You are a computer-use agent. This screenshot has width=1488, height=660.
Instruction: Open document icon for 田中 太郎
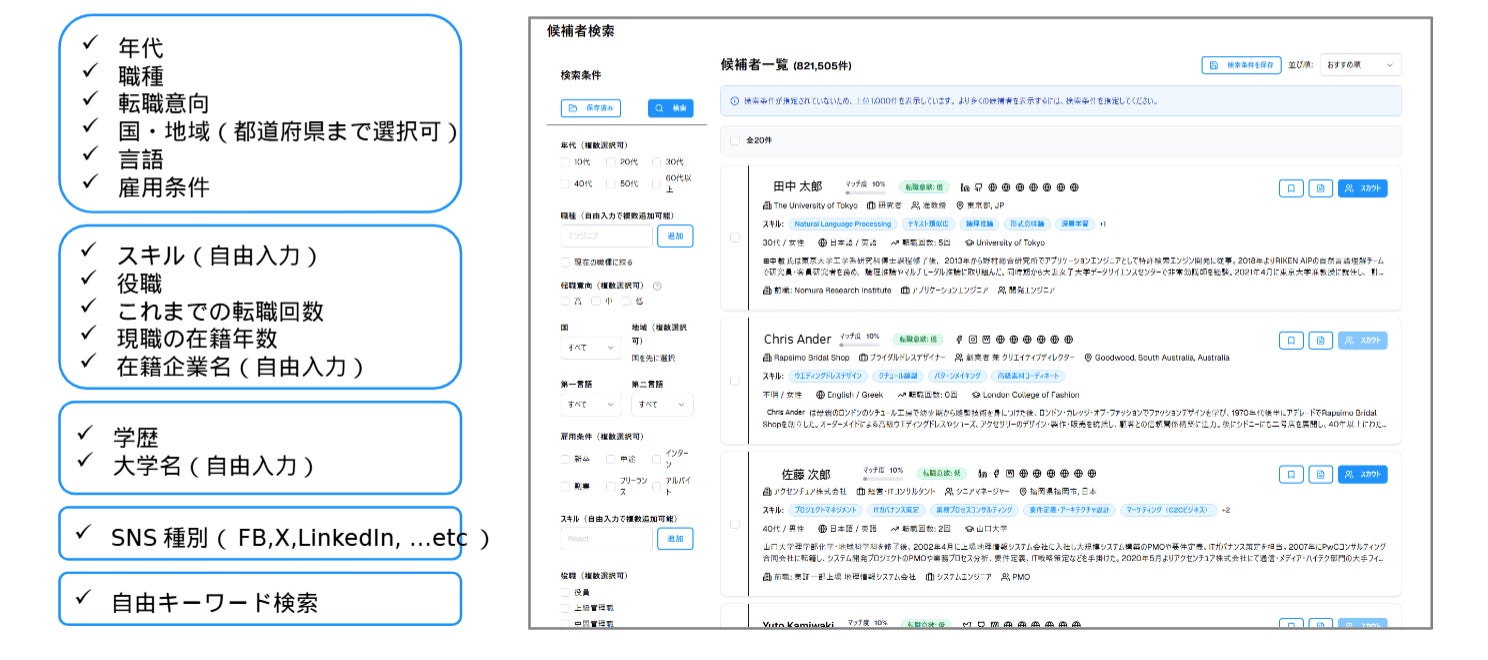(1320, 187)
